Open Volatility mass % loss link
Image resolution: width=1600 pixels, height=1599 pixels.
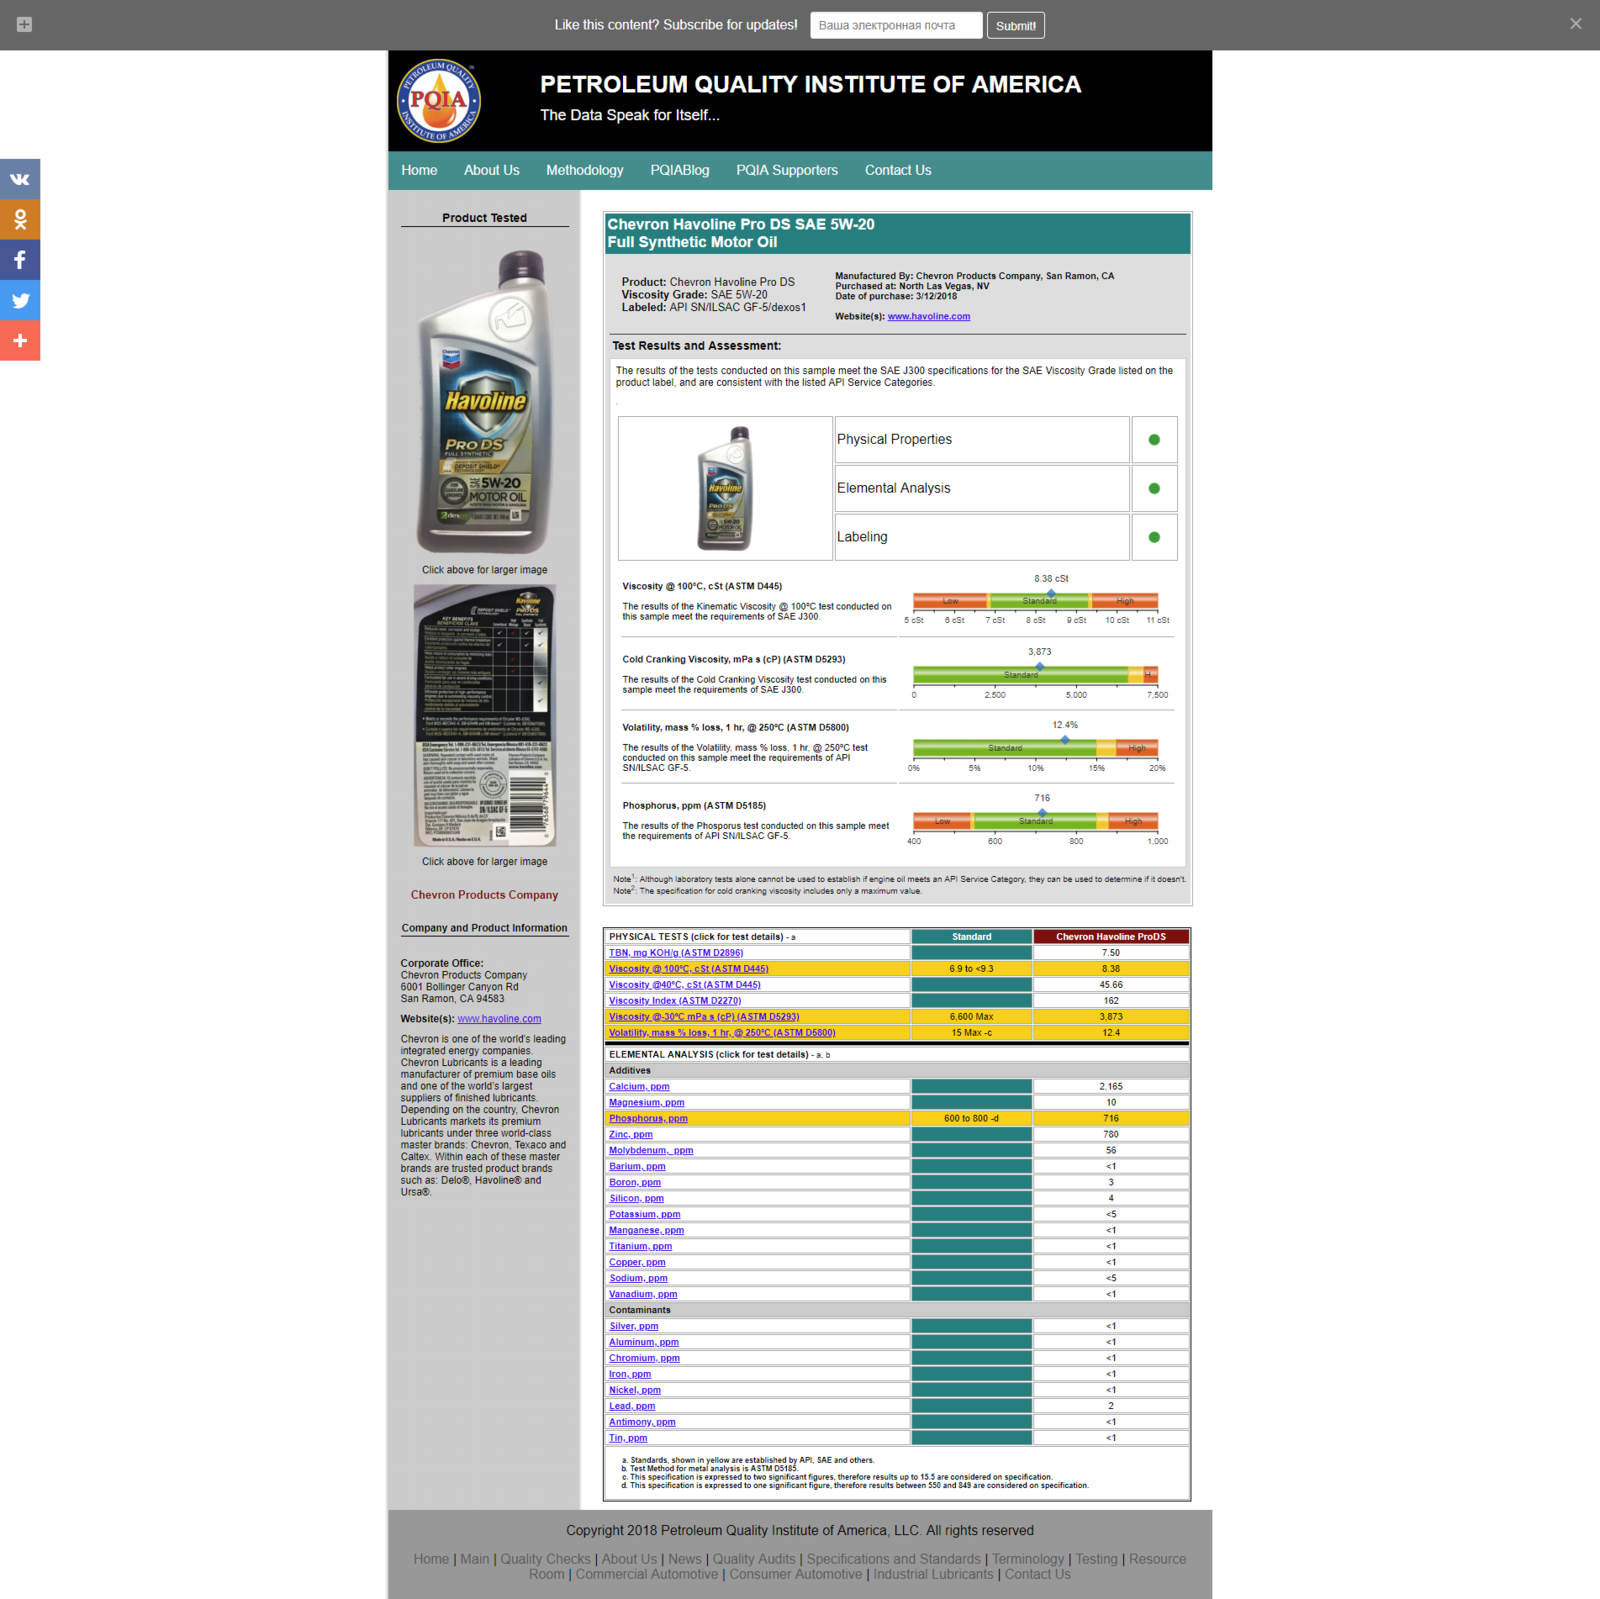tap(722, 1033)
